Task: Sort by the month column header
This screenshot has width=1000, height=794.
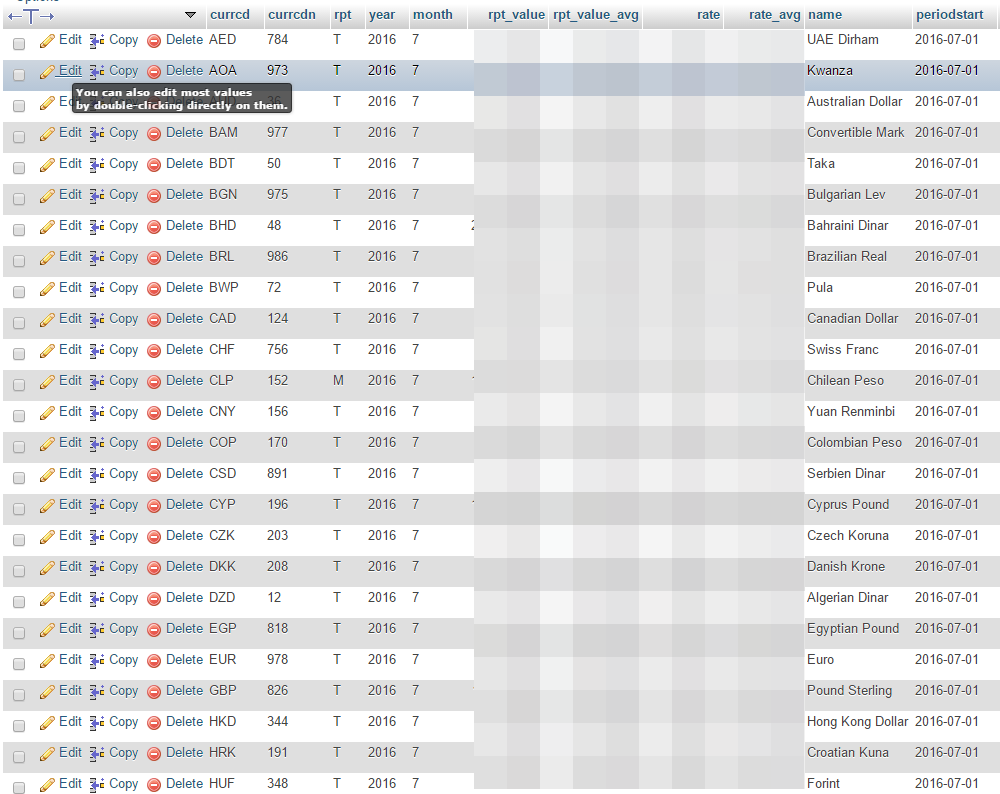Action: (x=432, y=15)
